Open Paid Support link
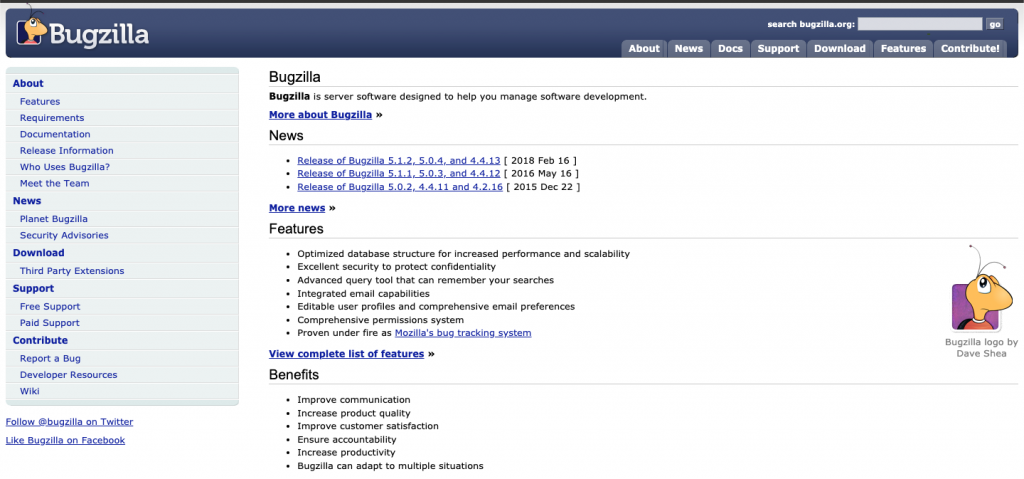Screen dimensions: 1024x479 pyautogui.click(x=50, y=323)
